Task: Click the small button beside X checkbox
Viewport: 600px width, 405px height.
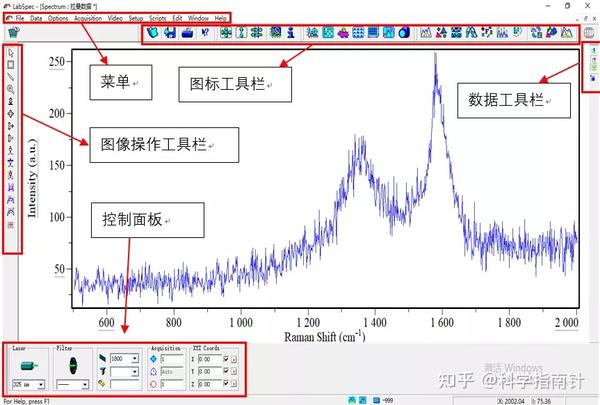Action: [234, 359]
